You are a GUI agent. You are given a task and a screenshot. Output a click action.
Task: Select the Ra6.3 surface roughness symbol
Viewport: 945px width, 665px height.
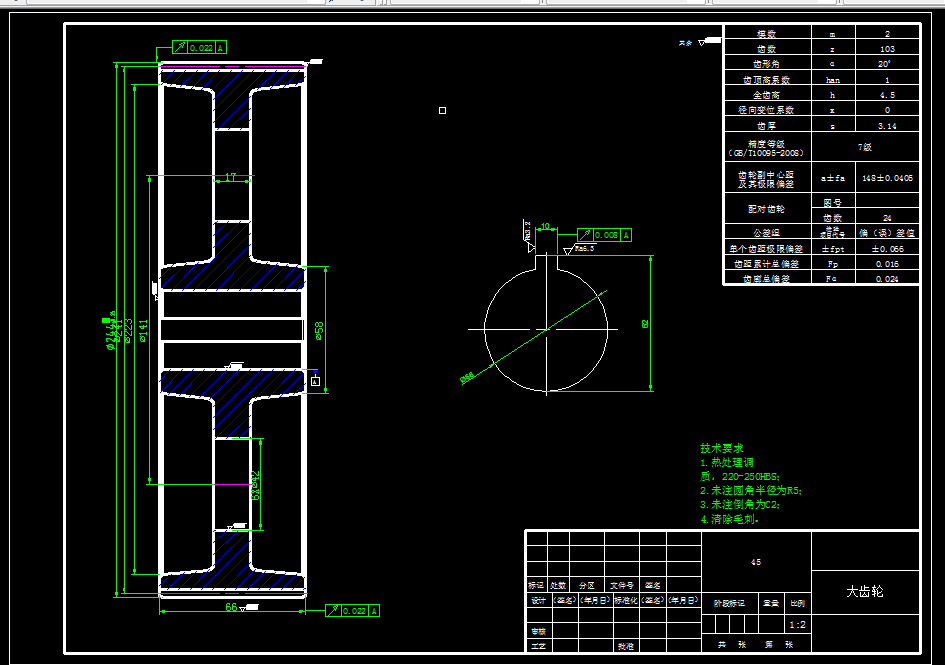coord(579,249)
